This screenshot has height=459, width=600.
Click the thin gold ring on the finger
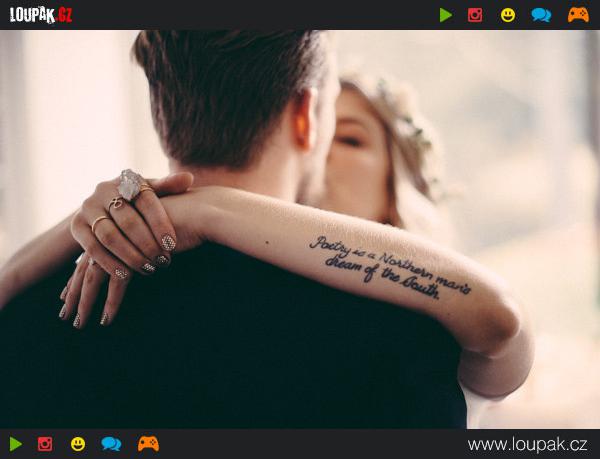99,224
